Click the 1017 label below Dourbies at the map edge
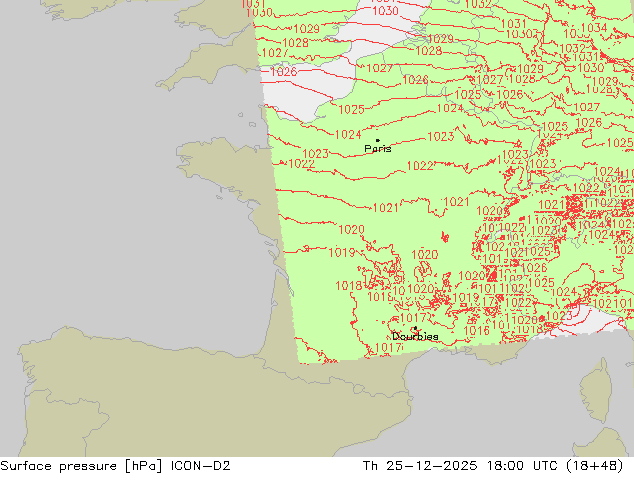The width and height of the screenshot is (634, 490). tap(388, 348)
